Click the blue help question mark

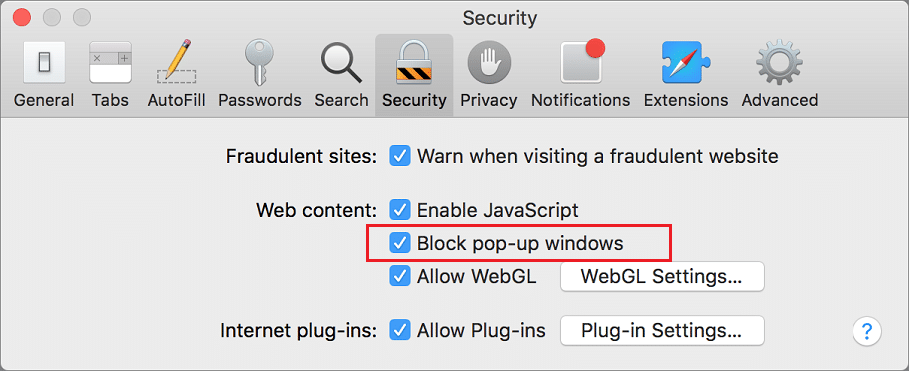click(867, 332)
